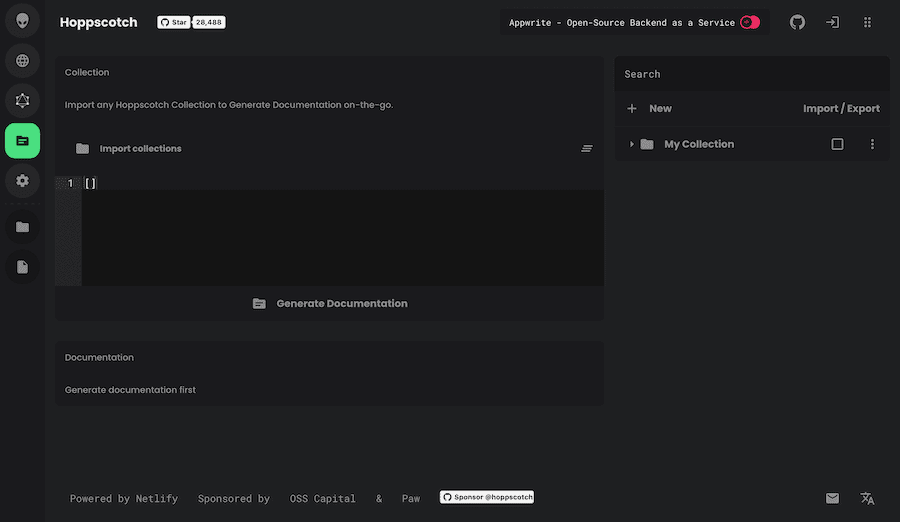Open My Collection three-dot options menu
The width and height of the screenshot is (900, 522).
(x=872, y=144)
